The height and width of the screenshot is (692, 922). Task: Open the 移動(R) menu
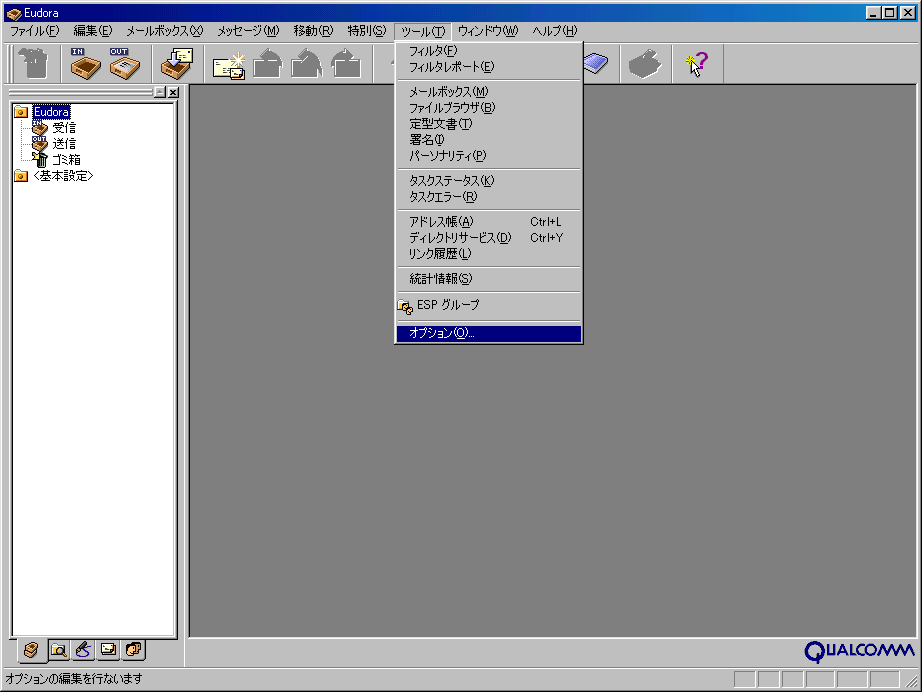(x=313, y=31)
